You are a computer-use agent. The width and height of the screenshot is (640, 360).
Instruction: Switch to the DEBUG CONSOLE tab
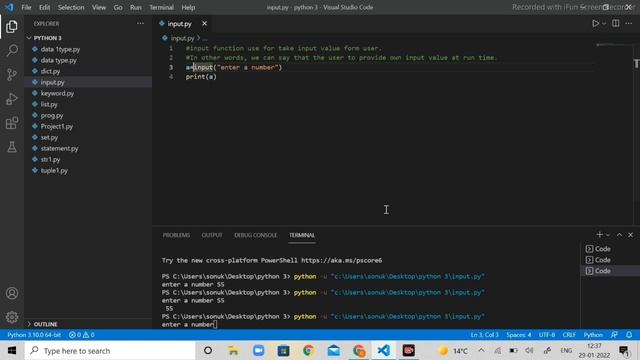click(x=256, y=235)
